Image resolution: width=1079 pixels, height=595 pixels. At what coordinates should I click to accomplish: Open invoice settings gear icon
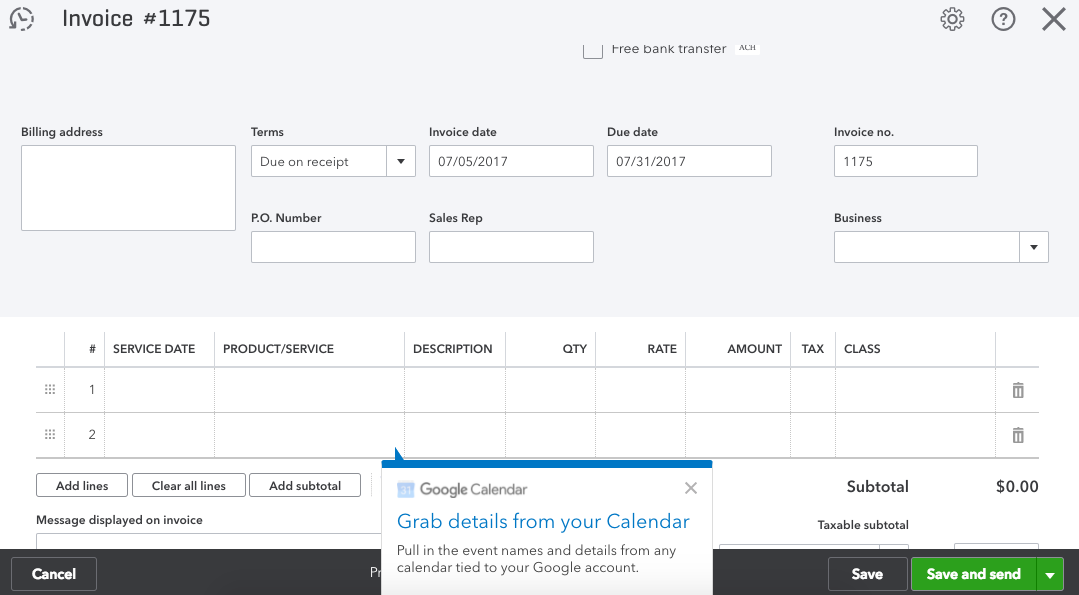(952, 19)
